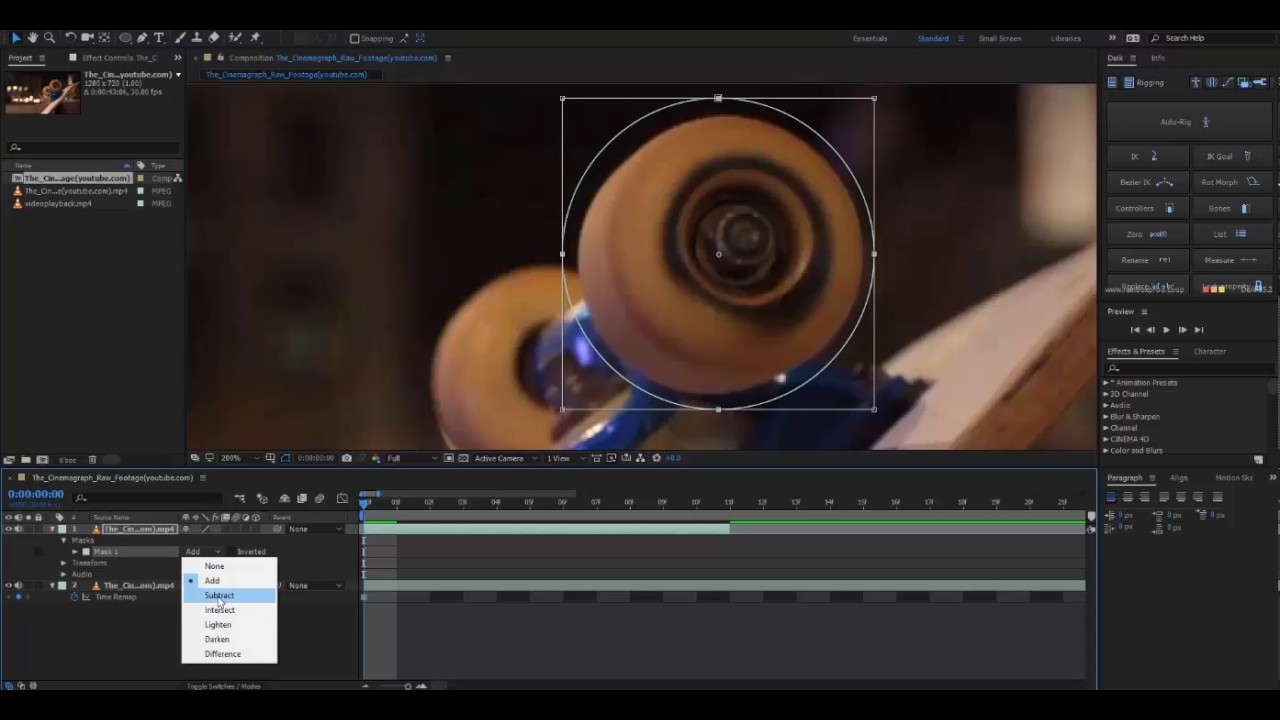Select the Zoom magnifier tool
The image size is (1280, 720).
coord(48,38)
